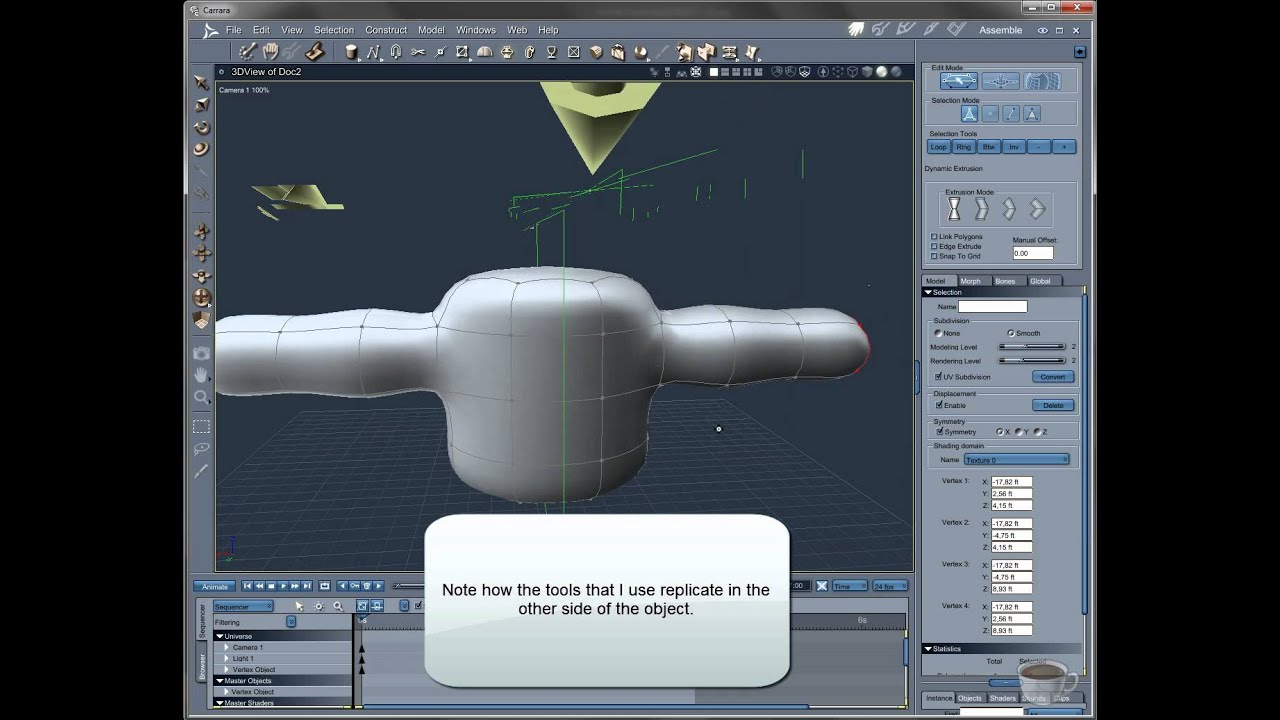The width and height of the screenshot is (1280, 720).
Task: Open the Shading domain Texture 0 dropdown
Action: coord(1017,460)
